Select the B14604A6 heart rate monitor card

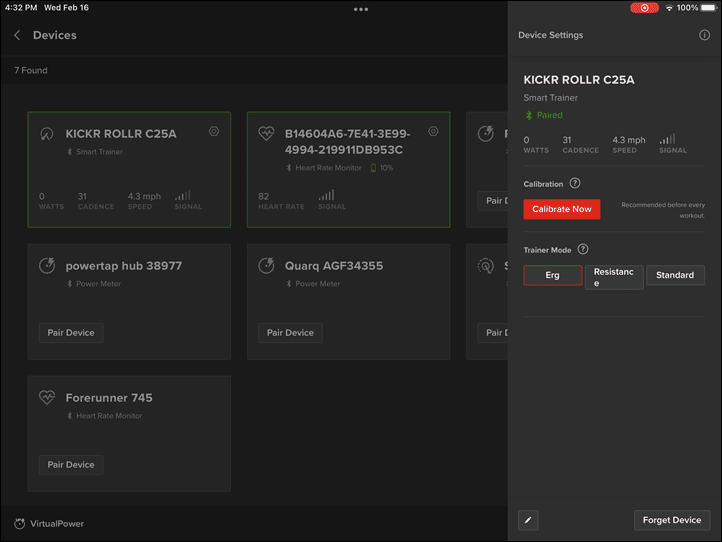[x=349, y=169]
